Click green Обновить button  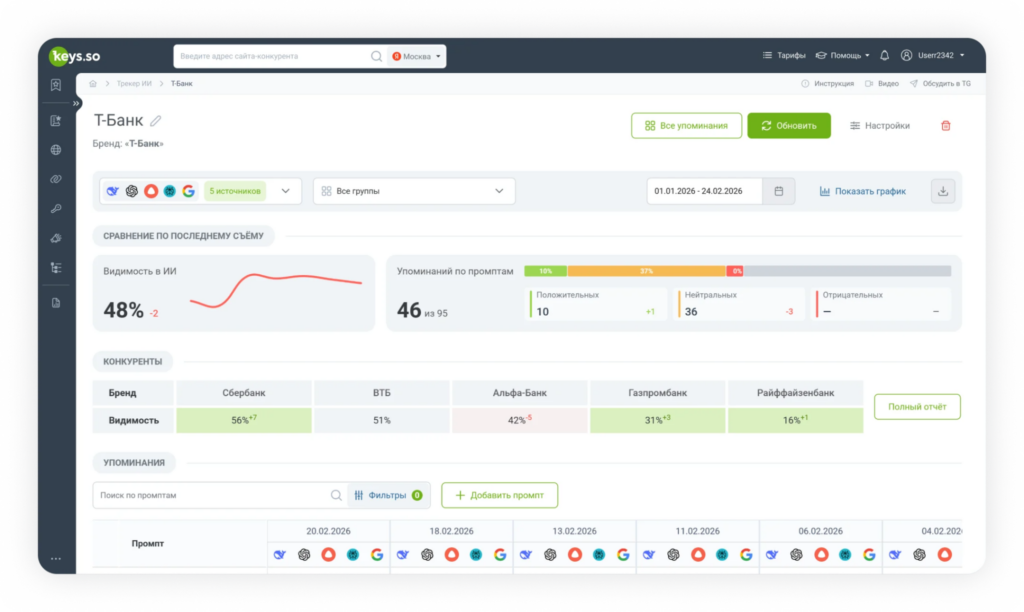click(789, 125)
